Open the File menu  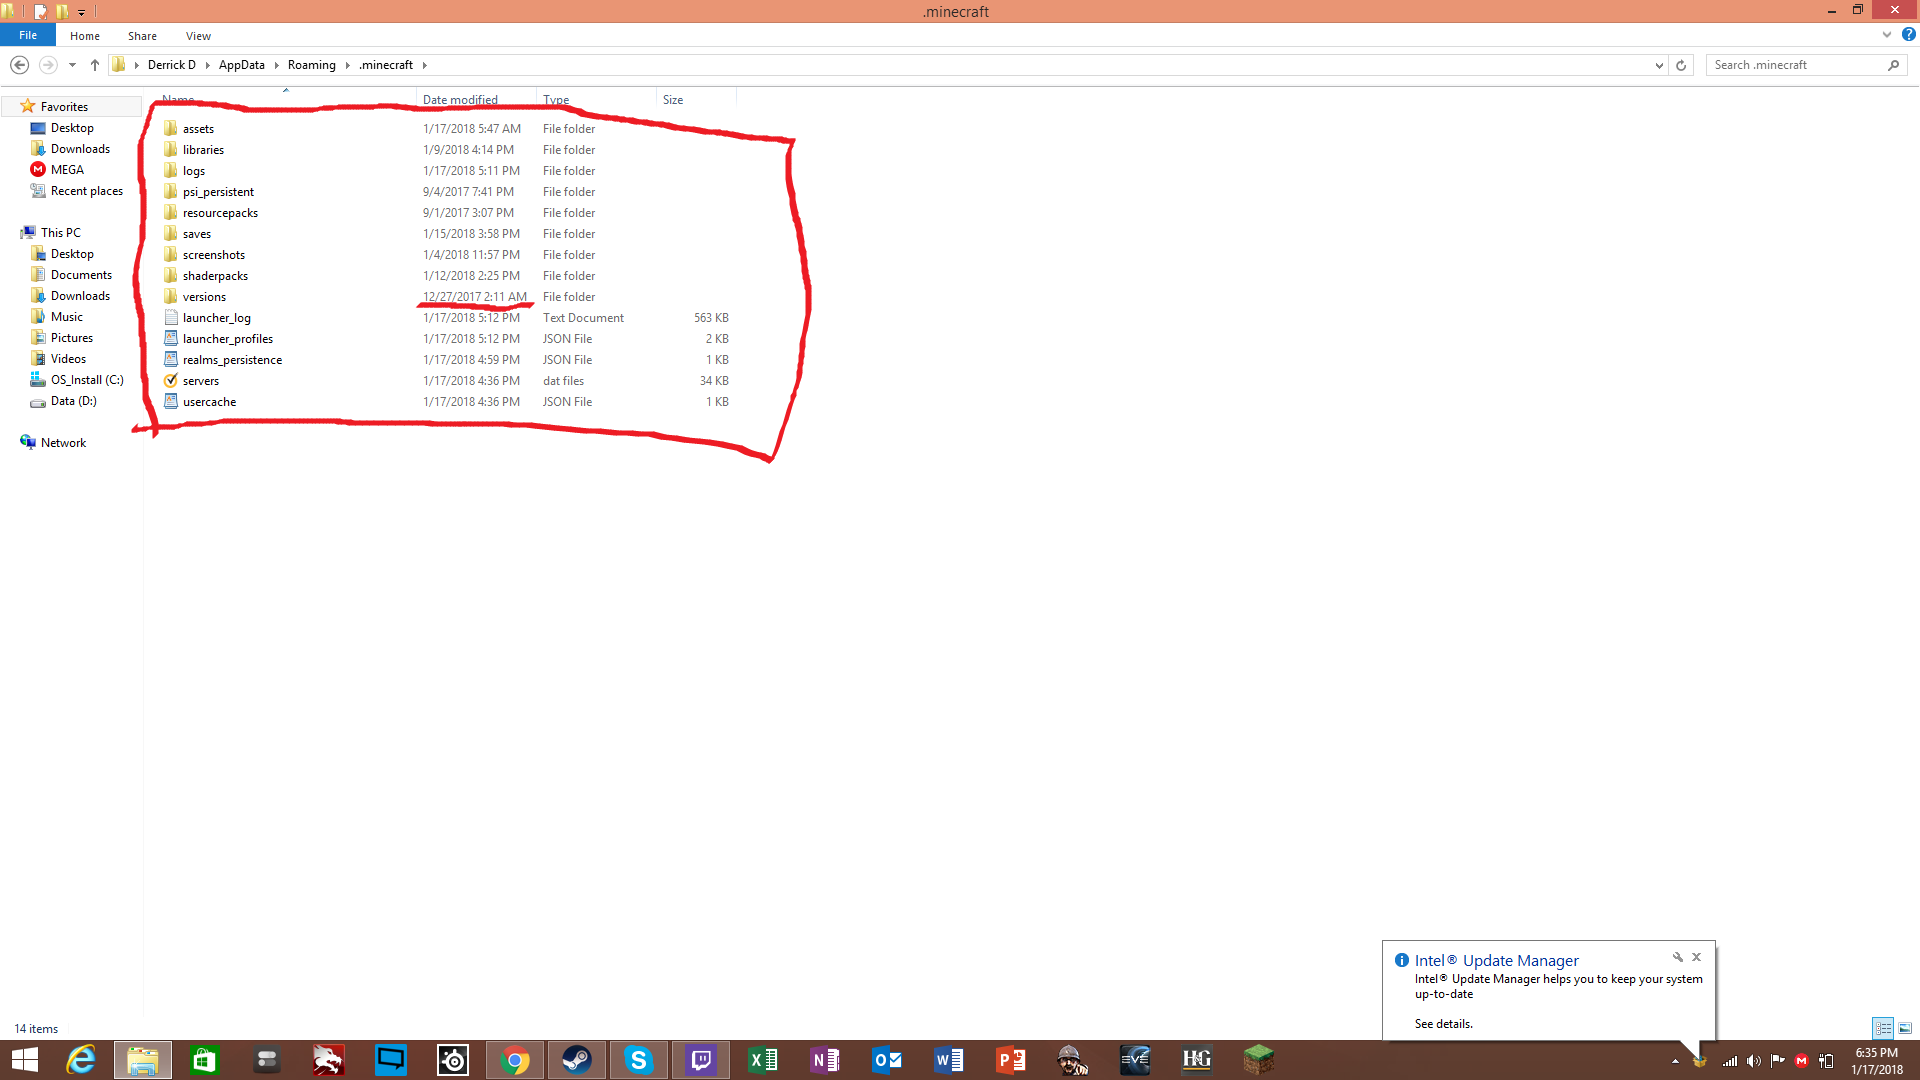click(x=28, y=35)
